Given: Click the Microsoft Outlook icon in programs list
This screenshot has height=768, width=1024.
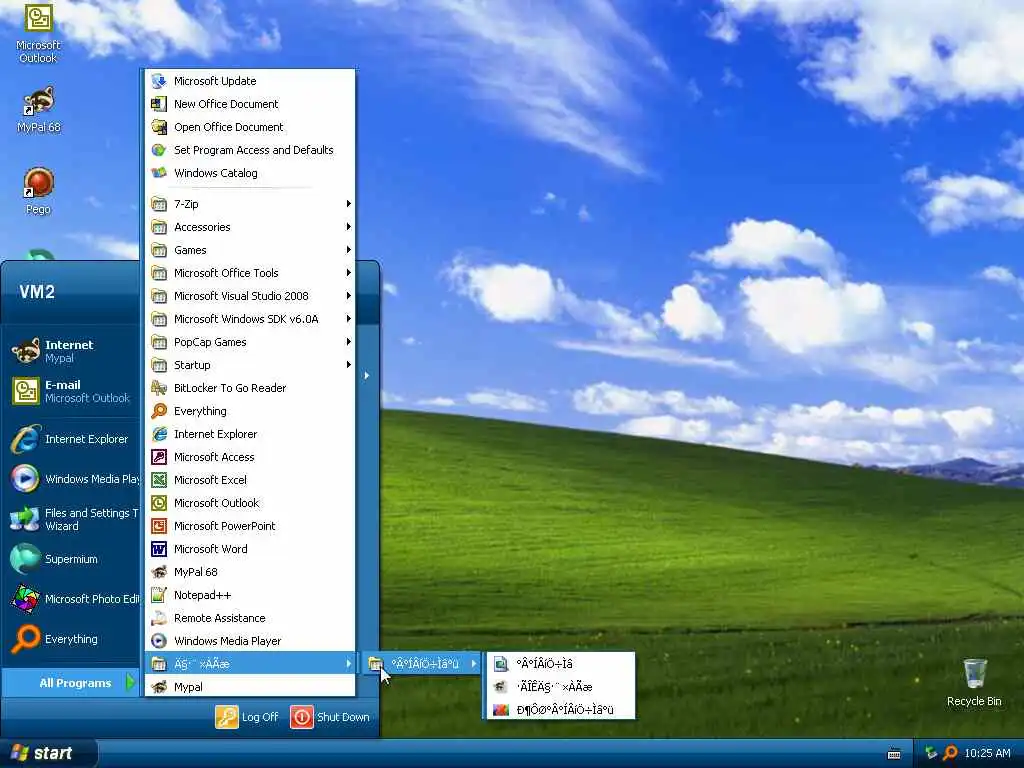Looking at the screenshot, I should tap(159, 503).
